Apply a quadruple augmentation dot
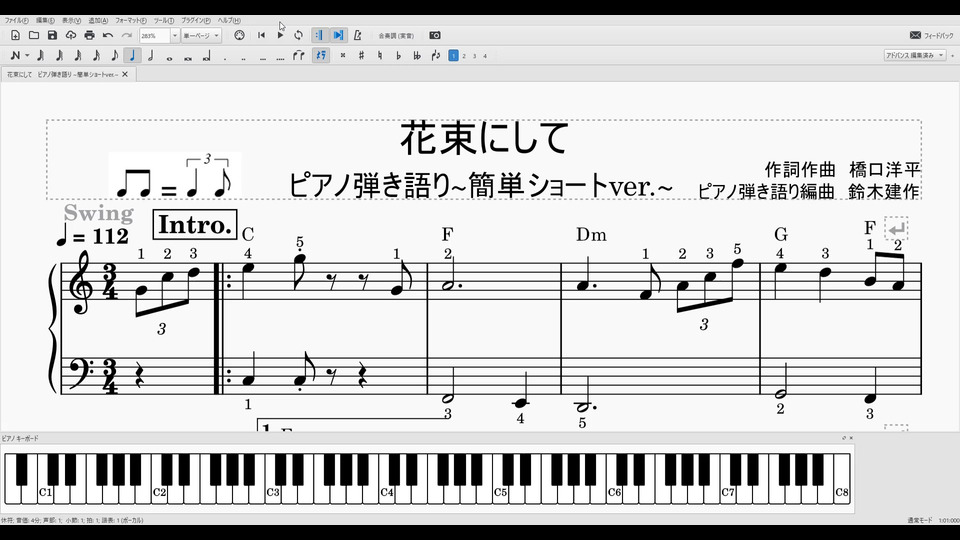Viewport: 960px width, 540px height. tap(280, 59)
